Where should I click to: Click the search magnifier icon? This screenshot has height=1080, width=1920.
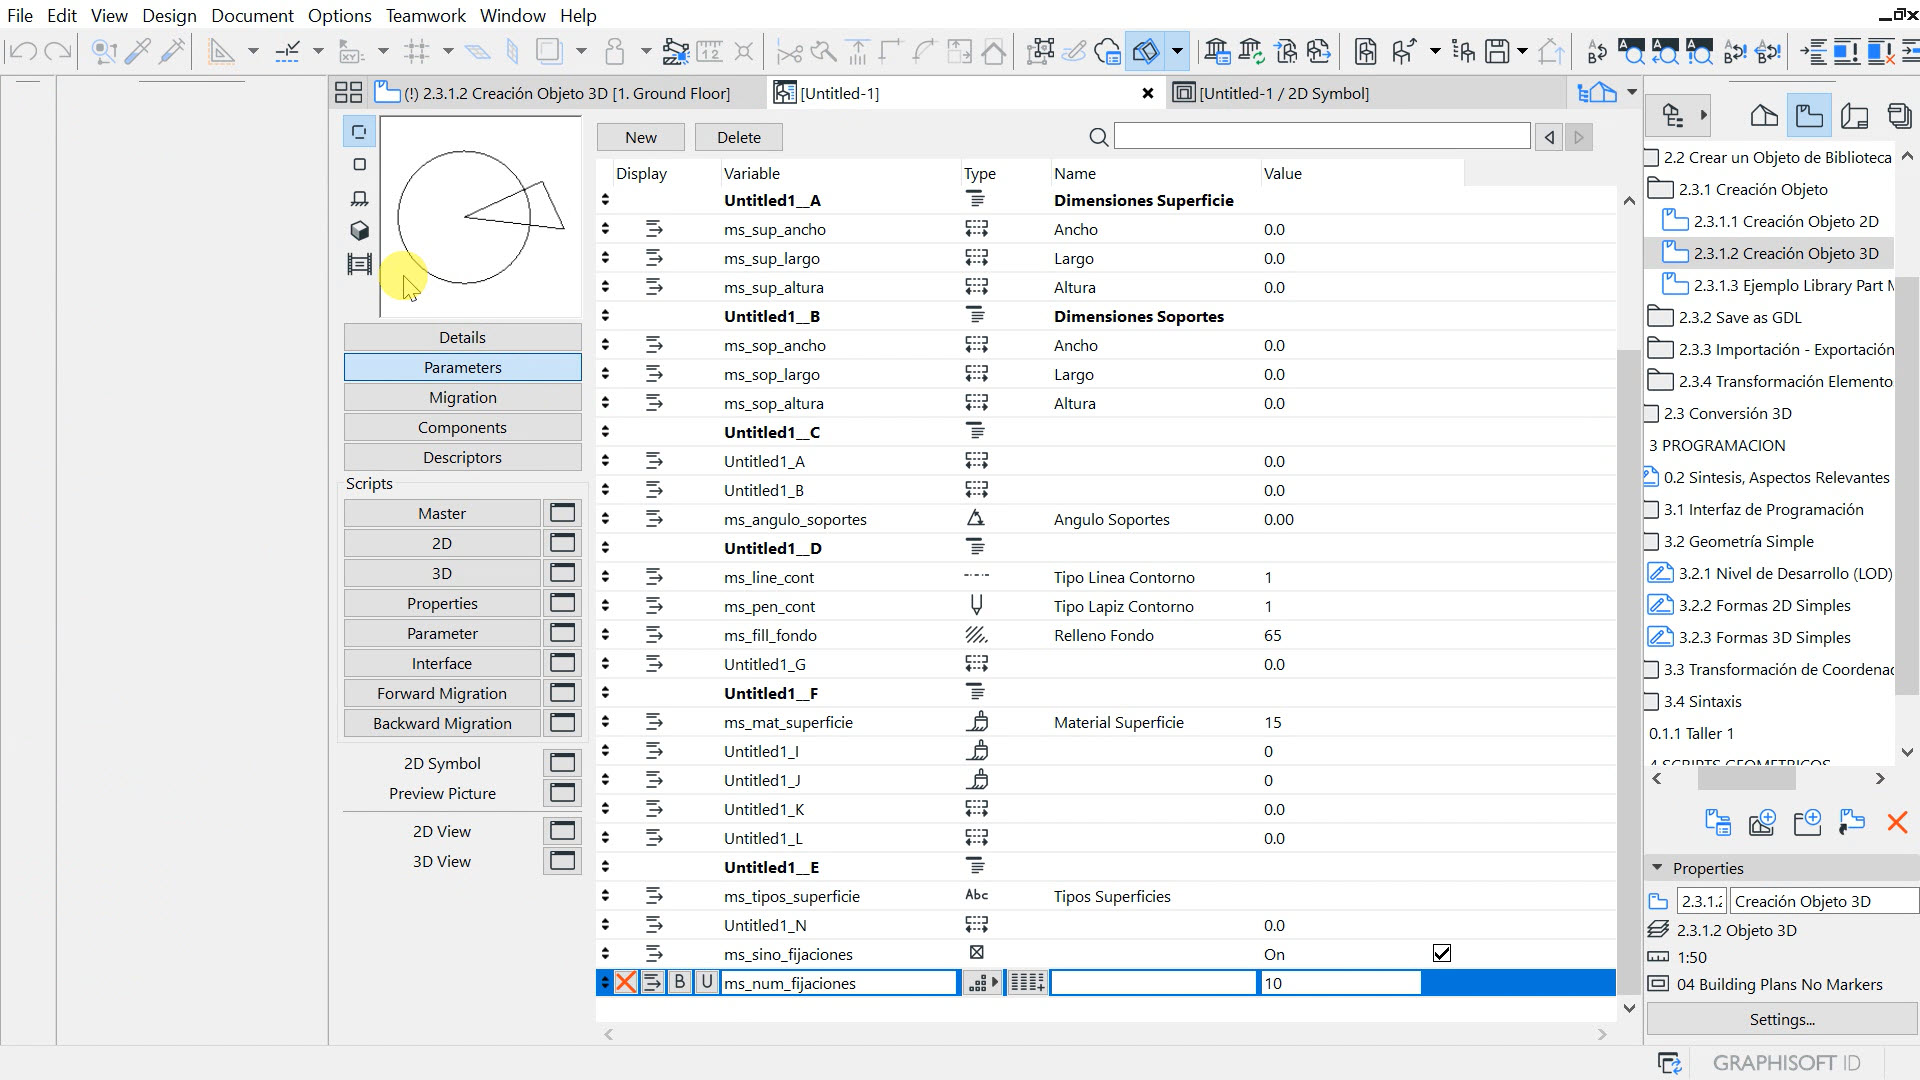[x=1098, y=137]
